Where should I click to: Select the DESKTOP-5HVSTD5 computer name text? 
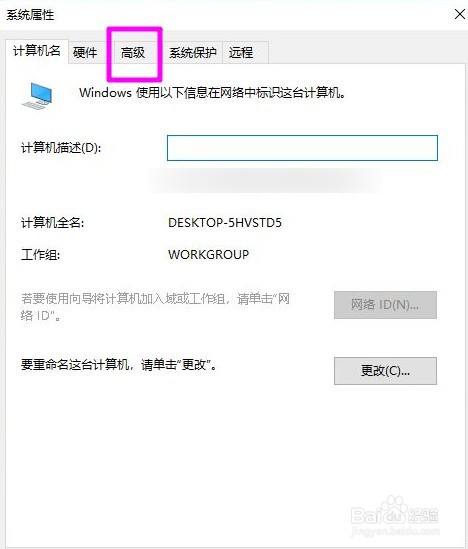coord(225,223)
